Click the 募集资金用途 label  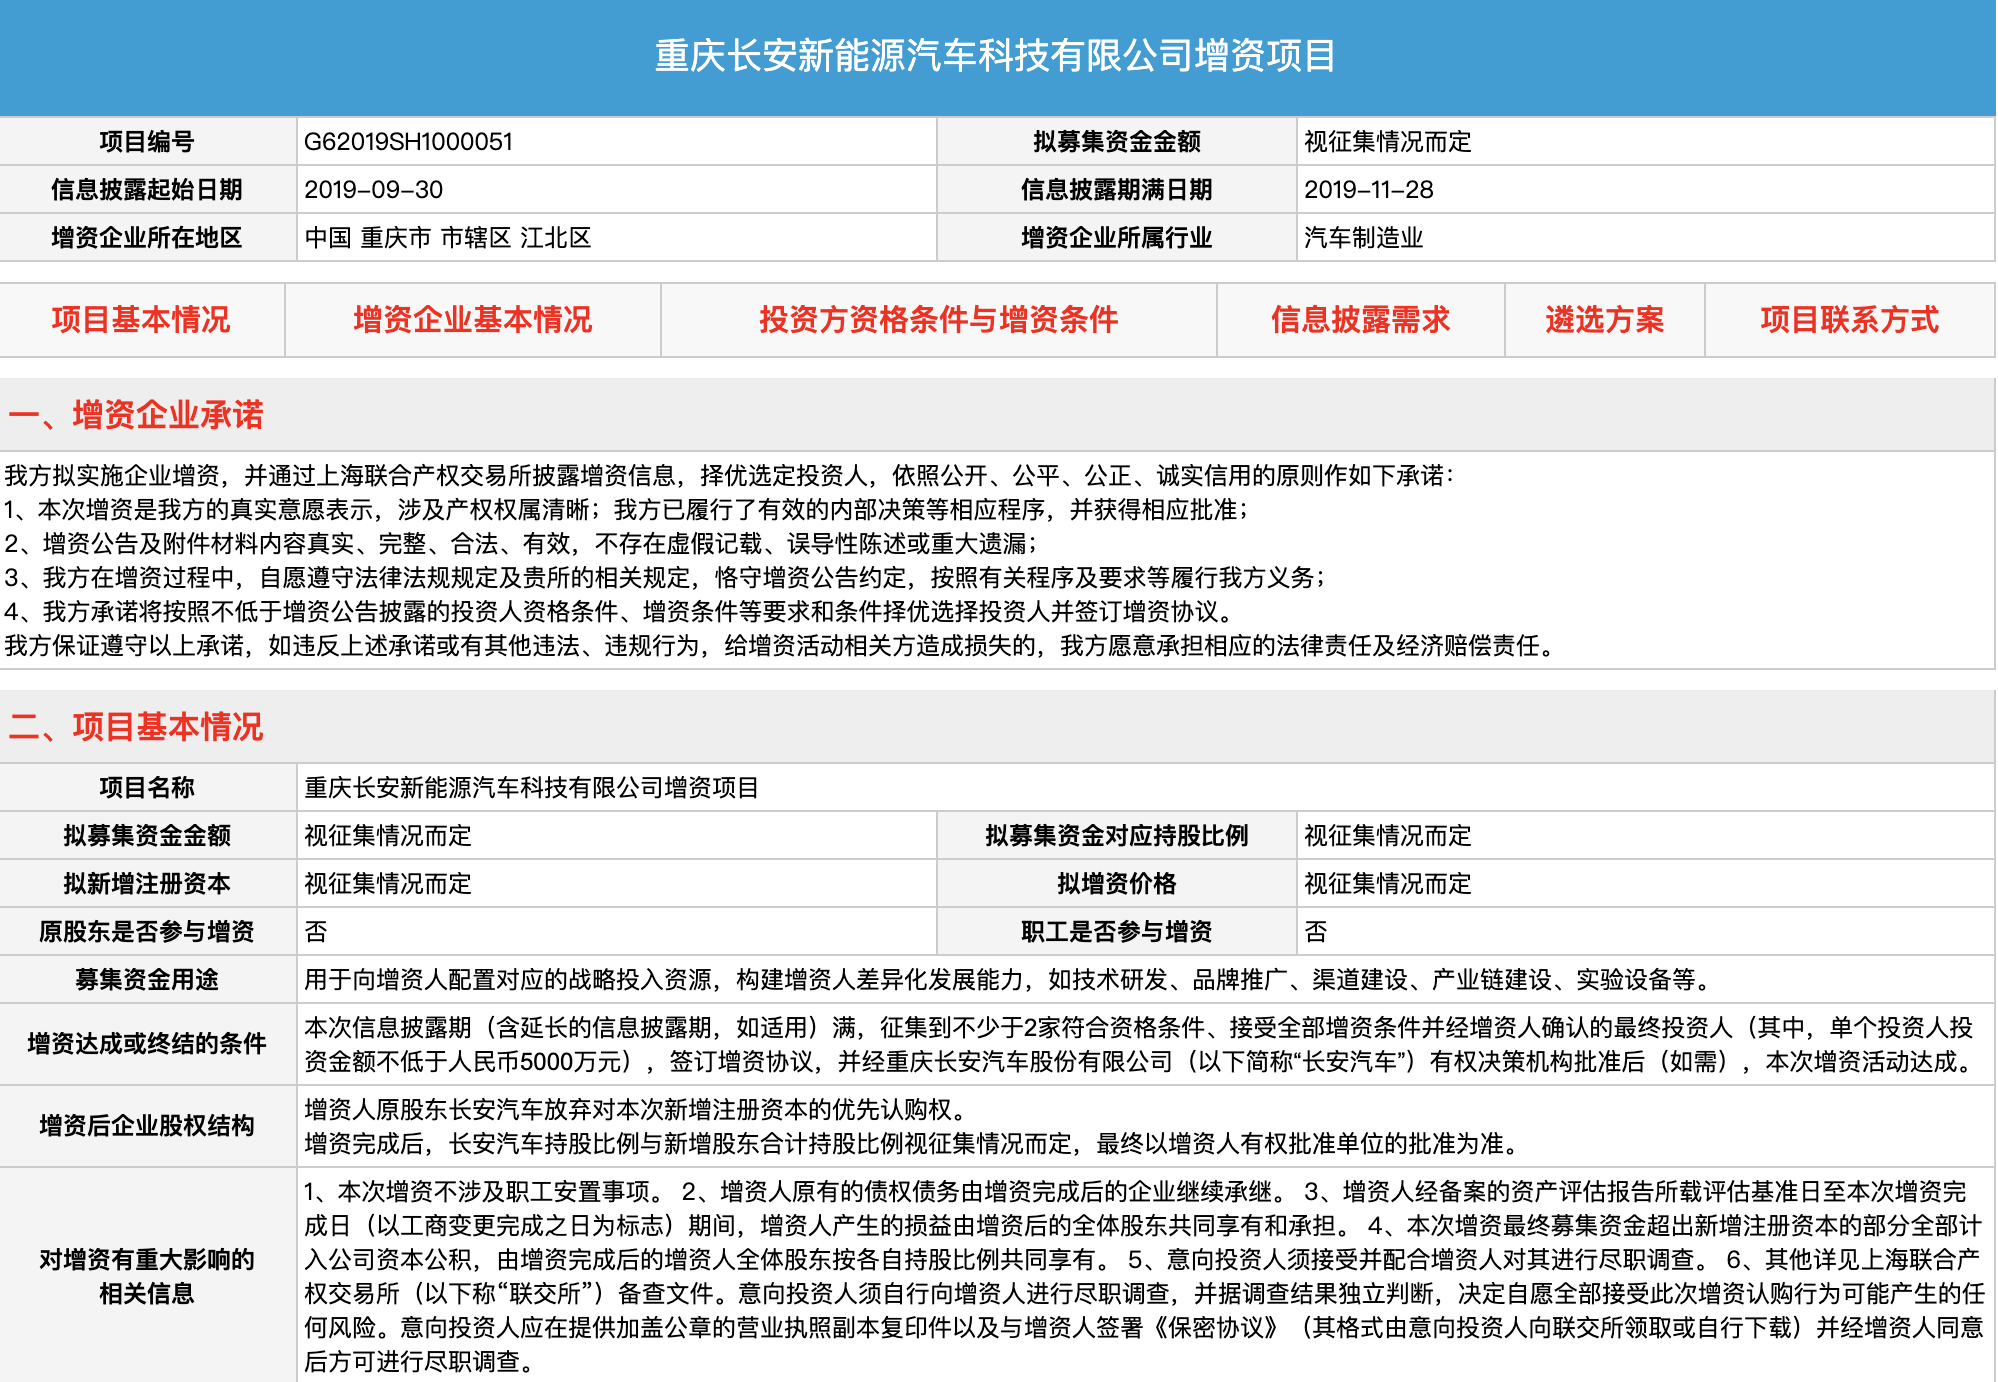tap(147, 980)
